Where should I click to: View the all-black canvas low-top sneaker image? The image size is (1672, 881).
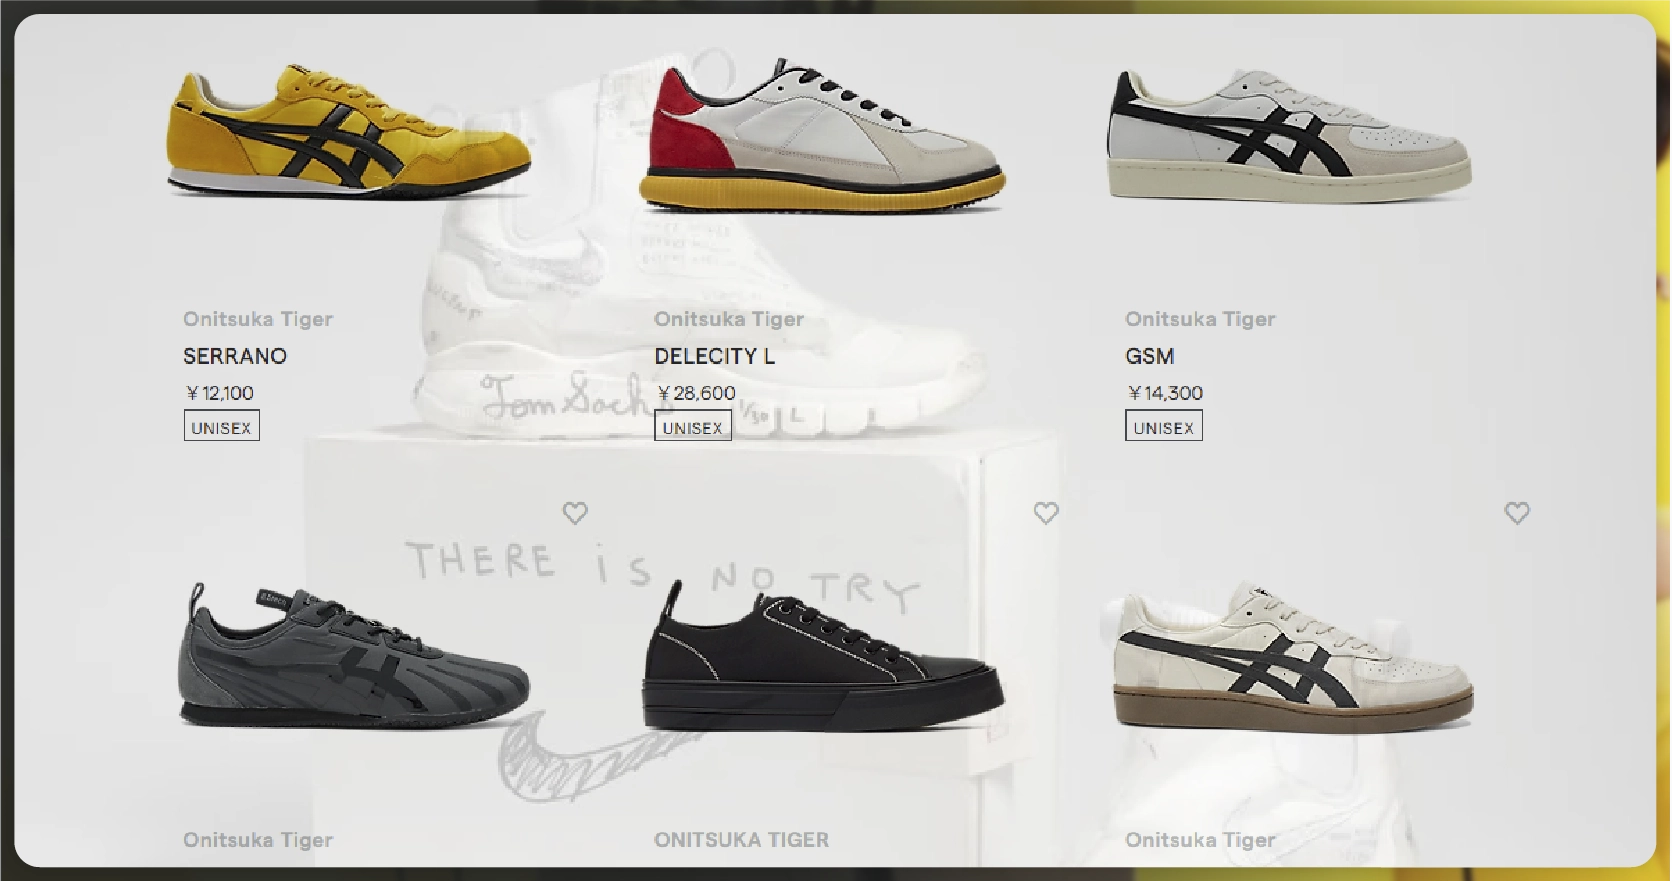coord(821,655)
